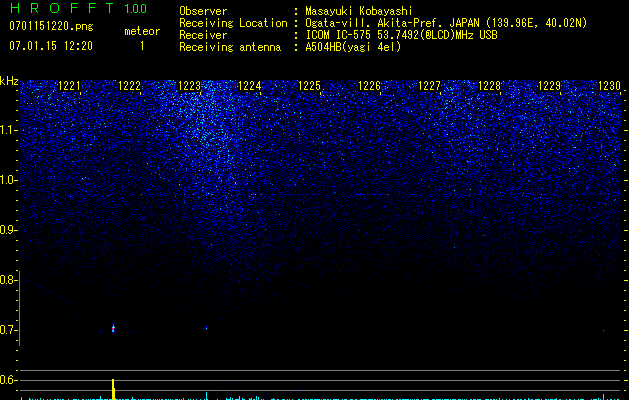Click the 1225 time marker

[x=309, y=86]
